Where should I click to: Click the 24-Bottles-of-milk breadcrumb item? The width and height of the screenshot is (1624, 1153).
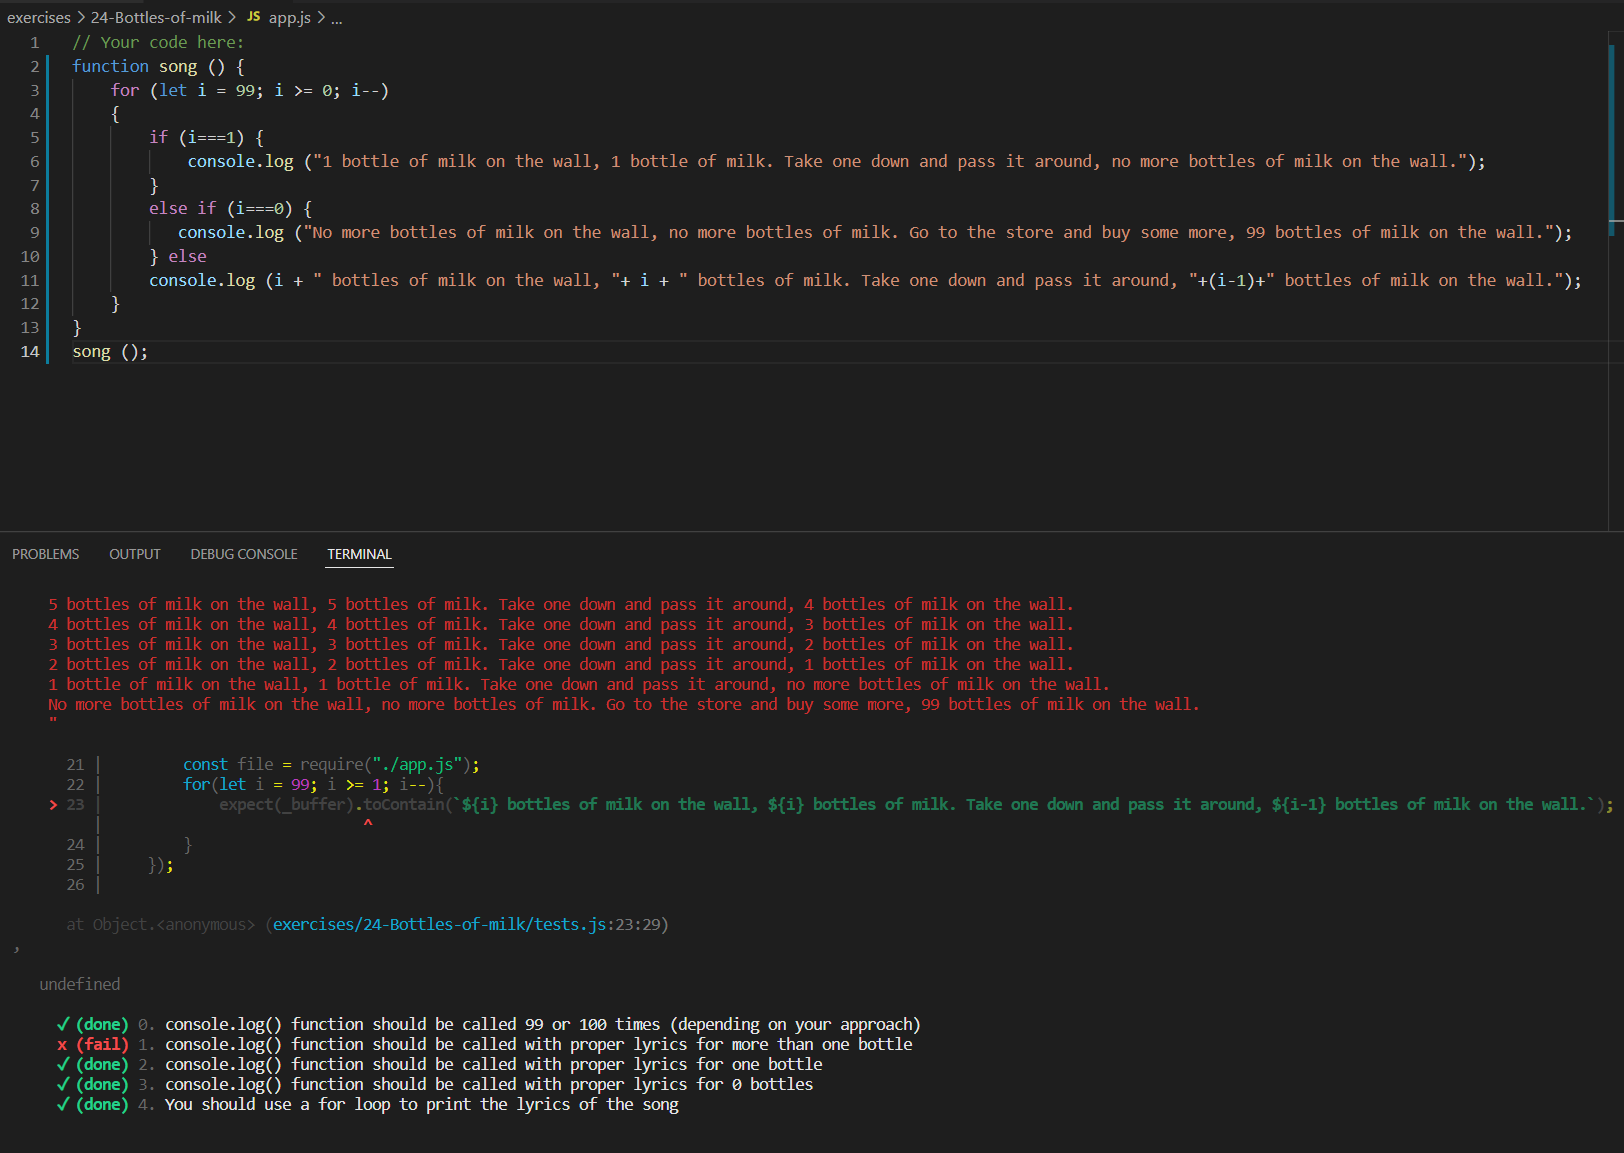point(155,17)
